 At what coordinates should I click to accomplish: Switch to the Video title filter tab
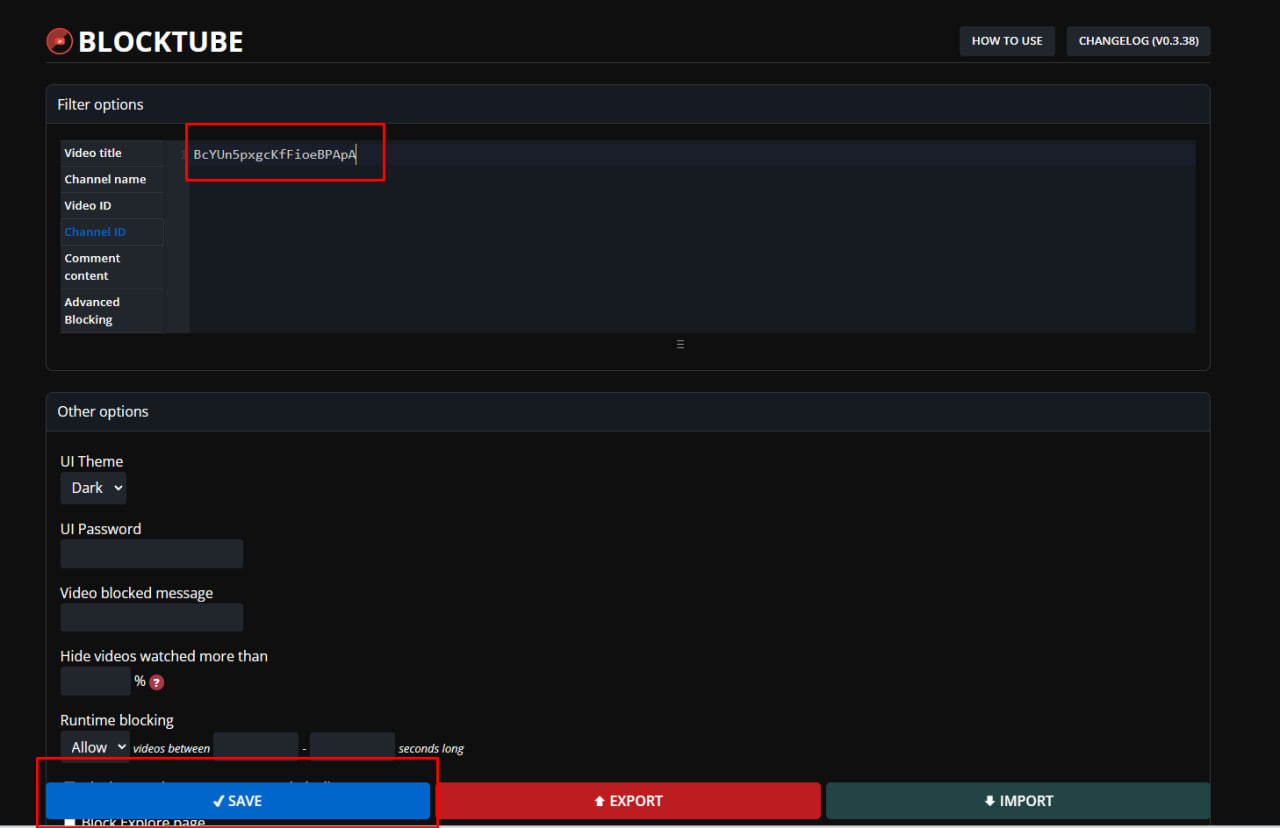pos(112,153)
